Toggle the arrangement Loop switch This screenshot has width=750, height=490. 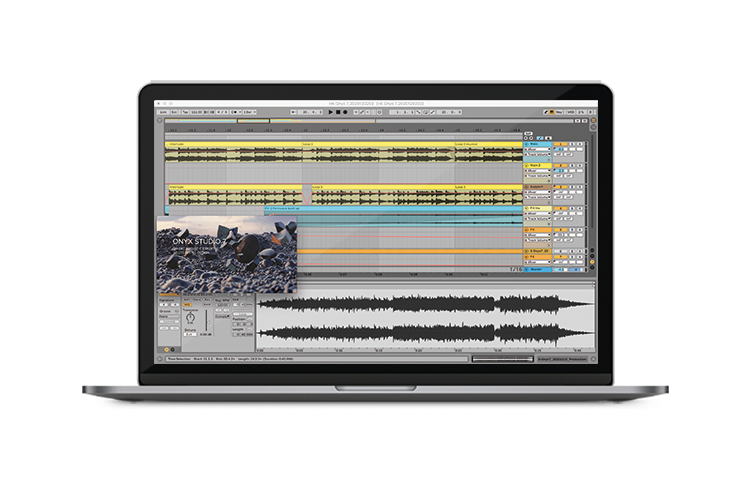(425, 112)
